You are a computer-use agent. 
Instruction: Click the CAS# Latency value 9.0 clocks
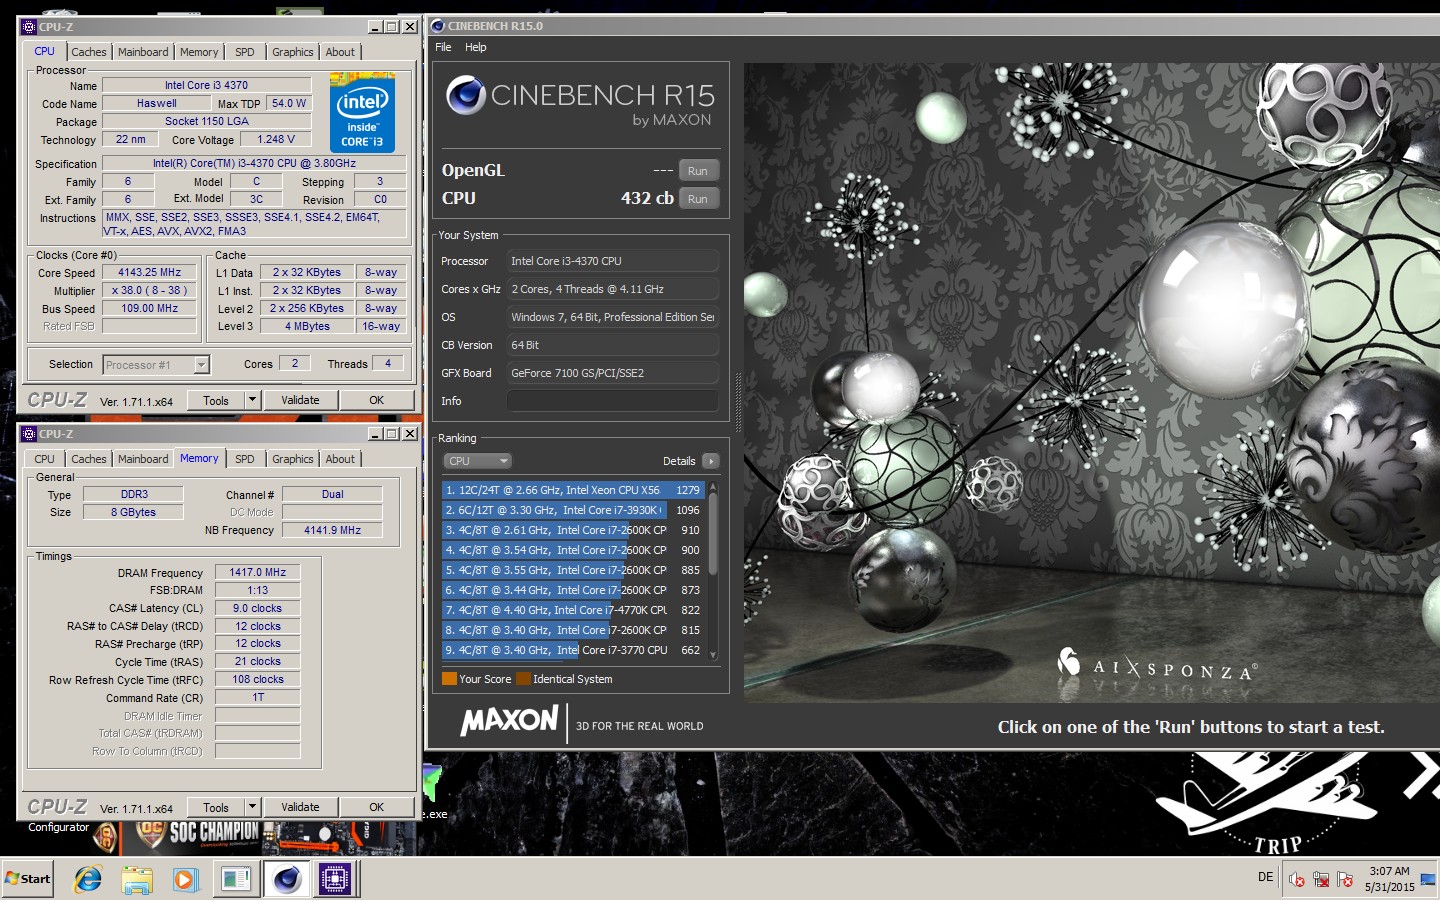257,608
